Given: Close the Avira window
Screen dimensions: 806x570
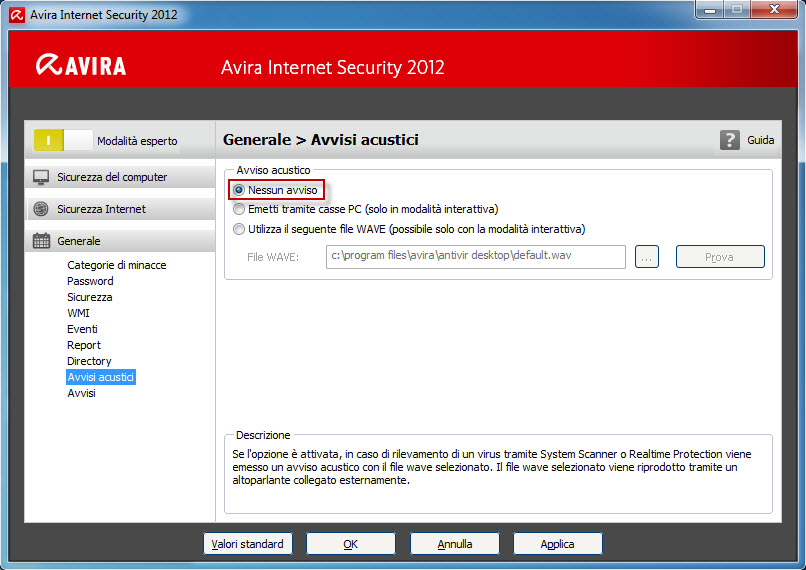Looking at the screenshot, I should (x=774, y=10).
